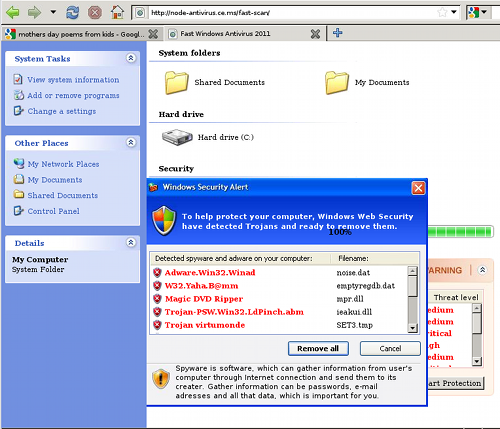Screen dimensions: 500x429
Task: Click the Filename column header
Action: coord(353,258)
